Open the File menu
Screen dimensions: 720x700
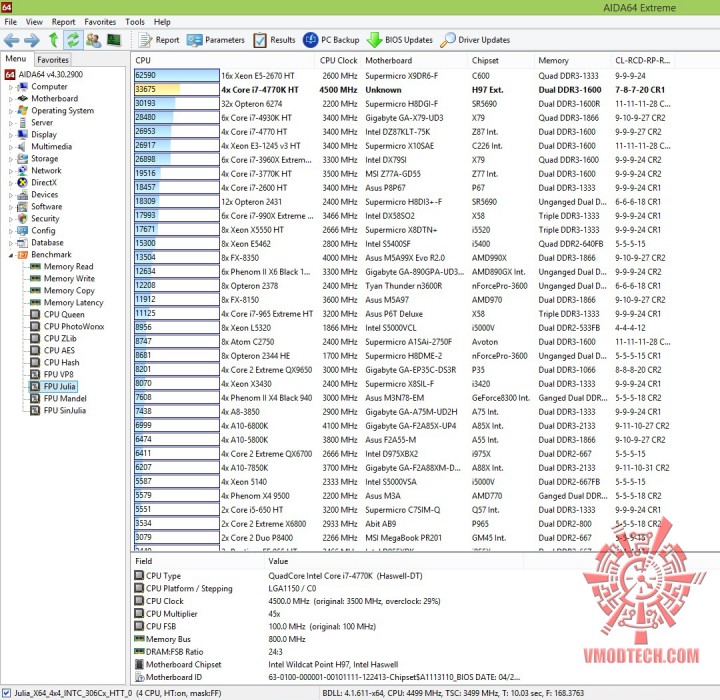tap(11, 22)
